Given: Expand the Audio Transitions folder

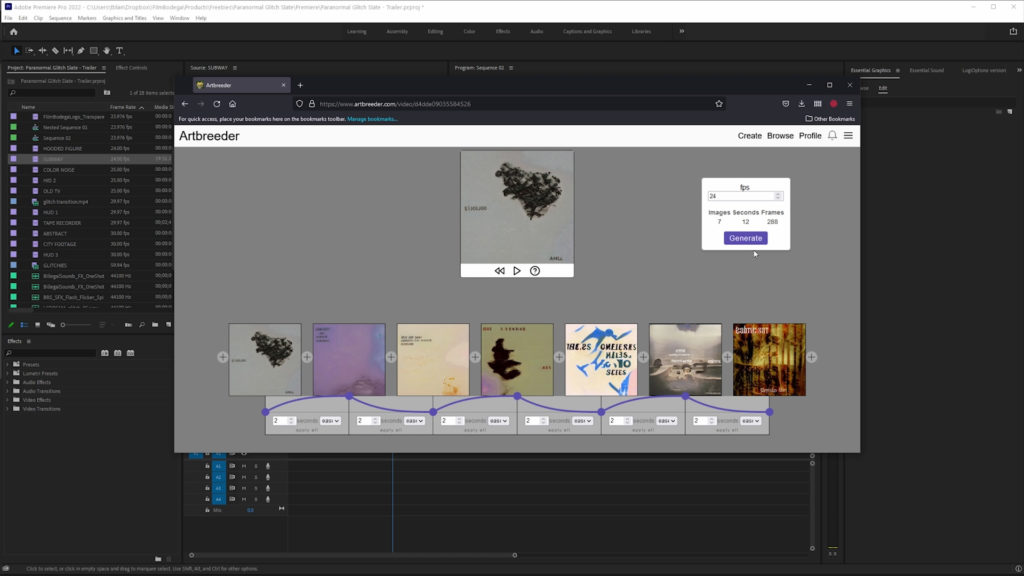Looking at the screenshot, I should (x=8, y=391).
